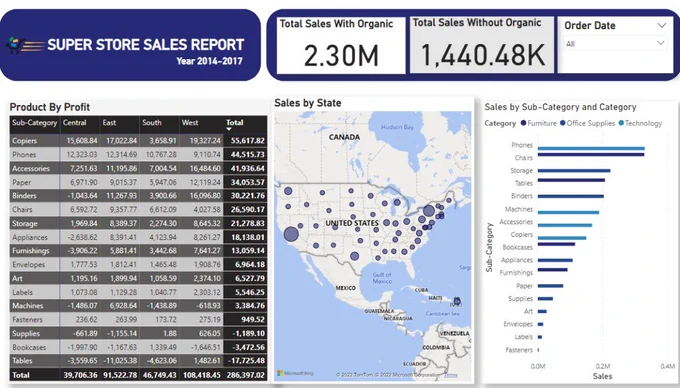Click the Phones total value 44,515.73
The image size is (680, 388).
click(248, 154)
